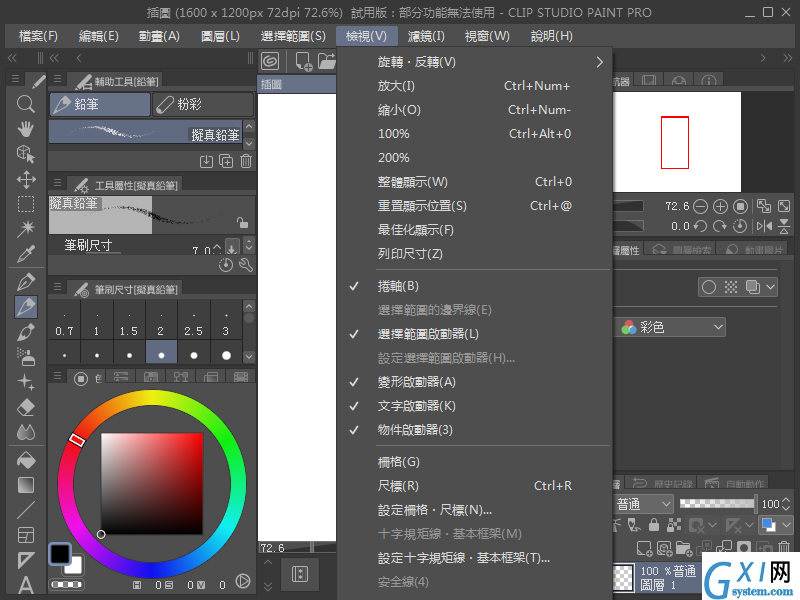
Task: Select the Pen nib tool
Action: click(26, 282)
